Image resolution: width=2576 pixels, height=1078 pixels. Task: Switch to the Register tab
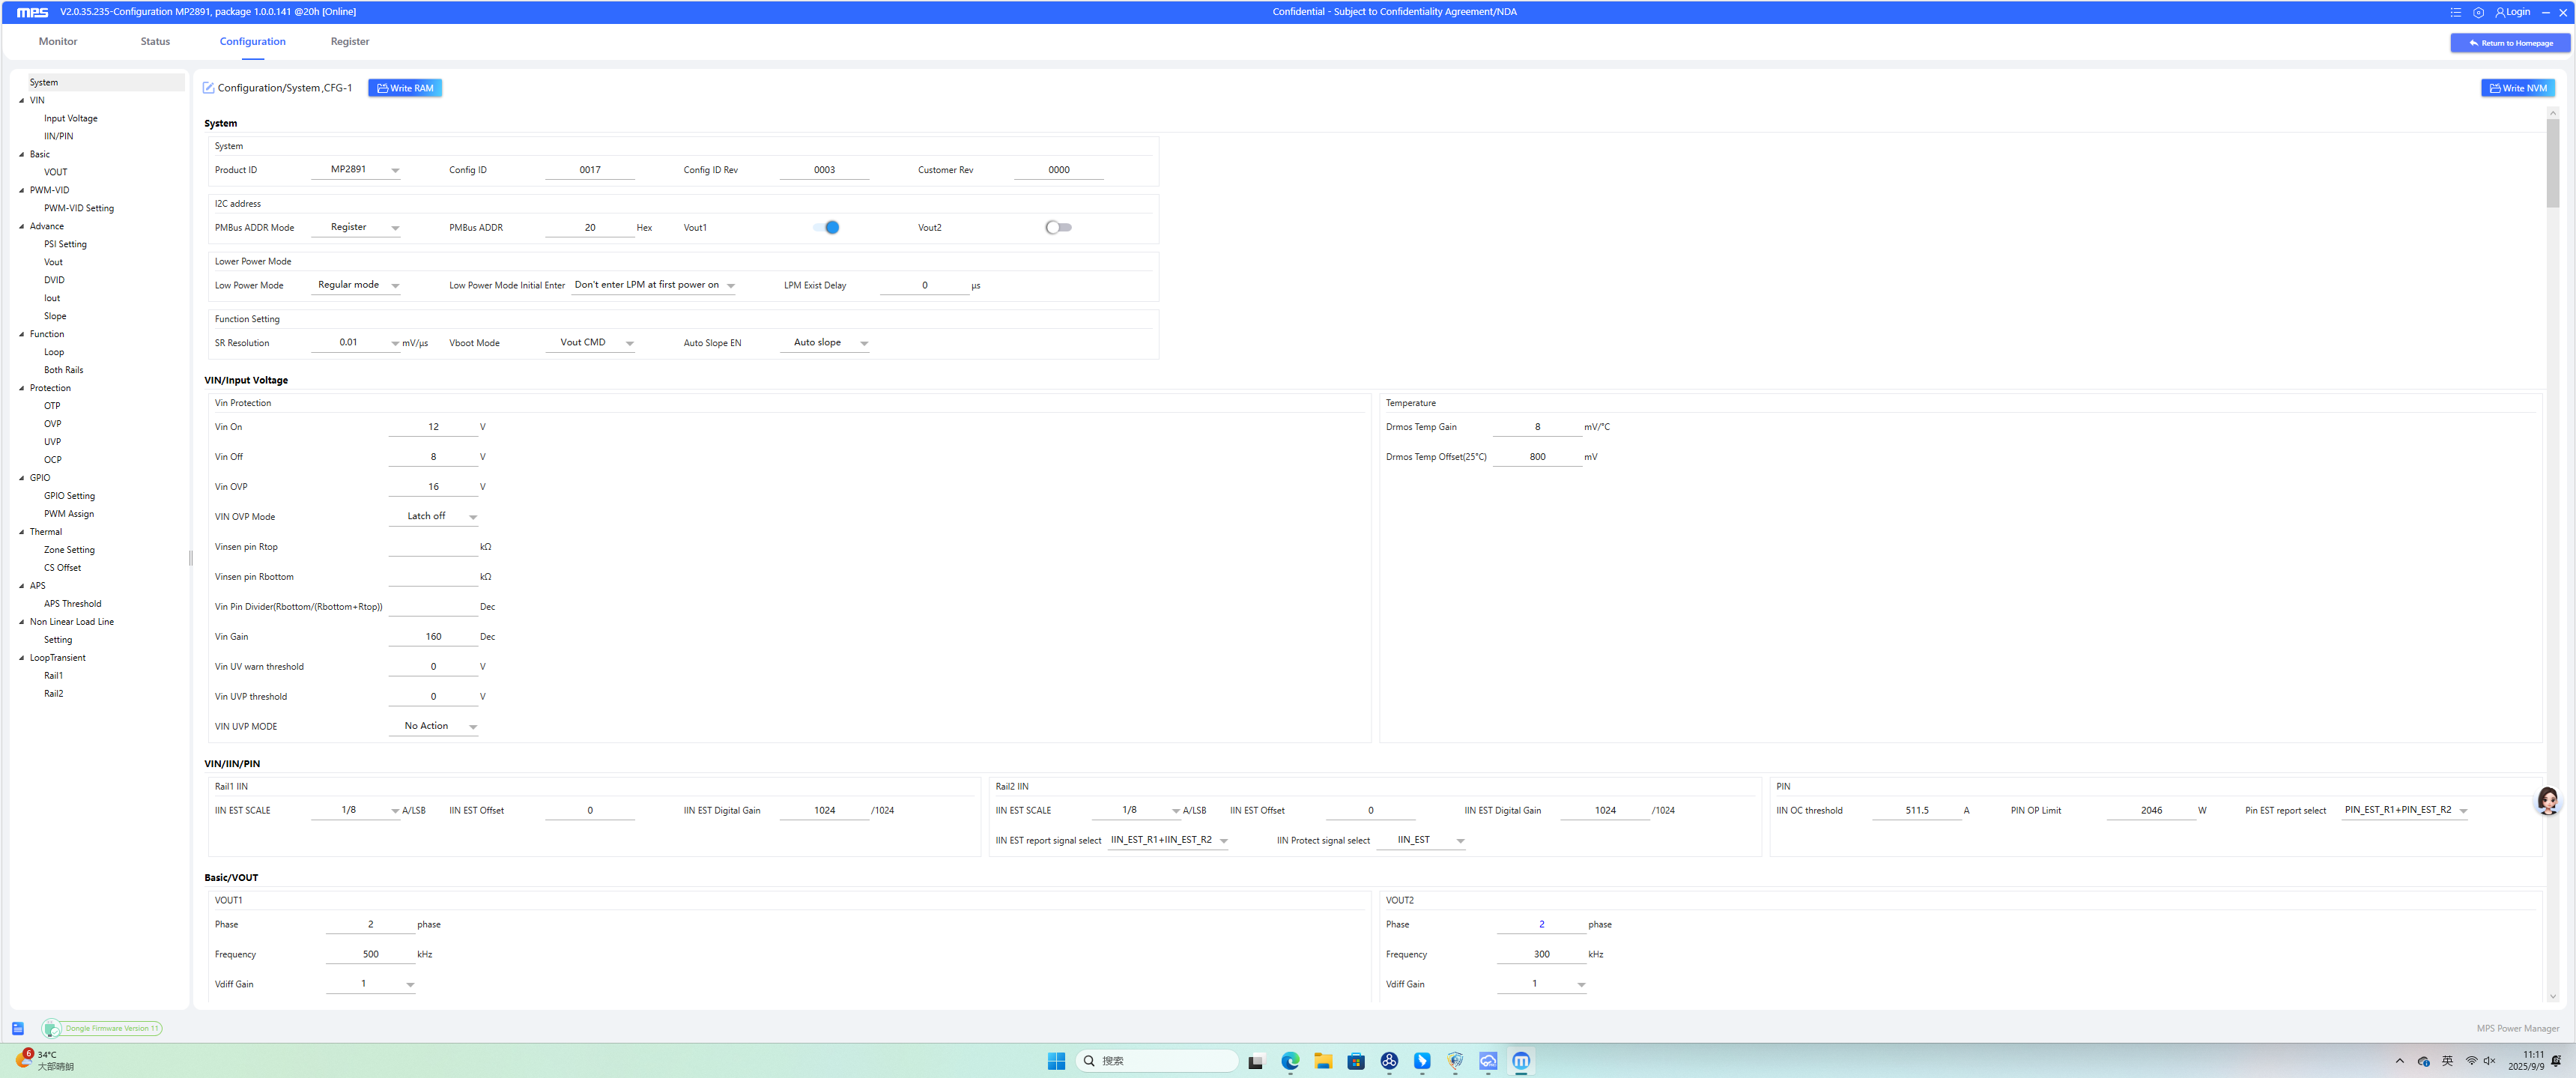click(x=350, y=42)
